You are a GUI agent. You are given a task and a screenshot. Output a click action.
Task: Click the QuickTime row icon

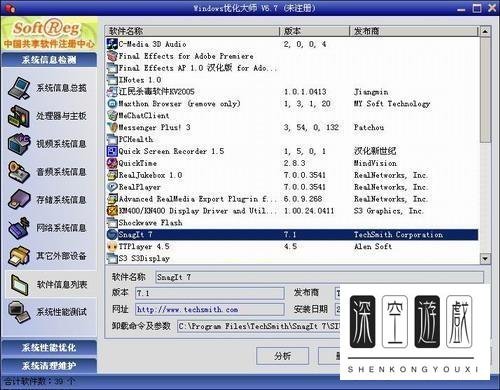point(112,163)
